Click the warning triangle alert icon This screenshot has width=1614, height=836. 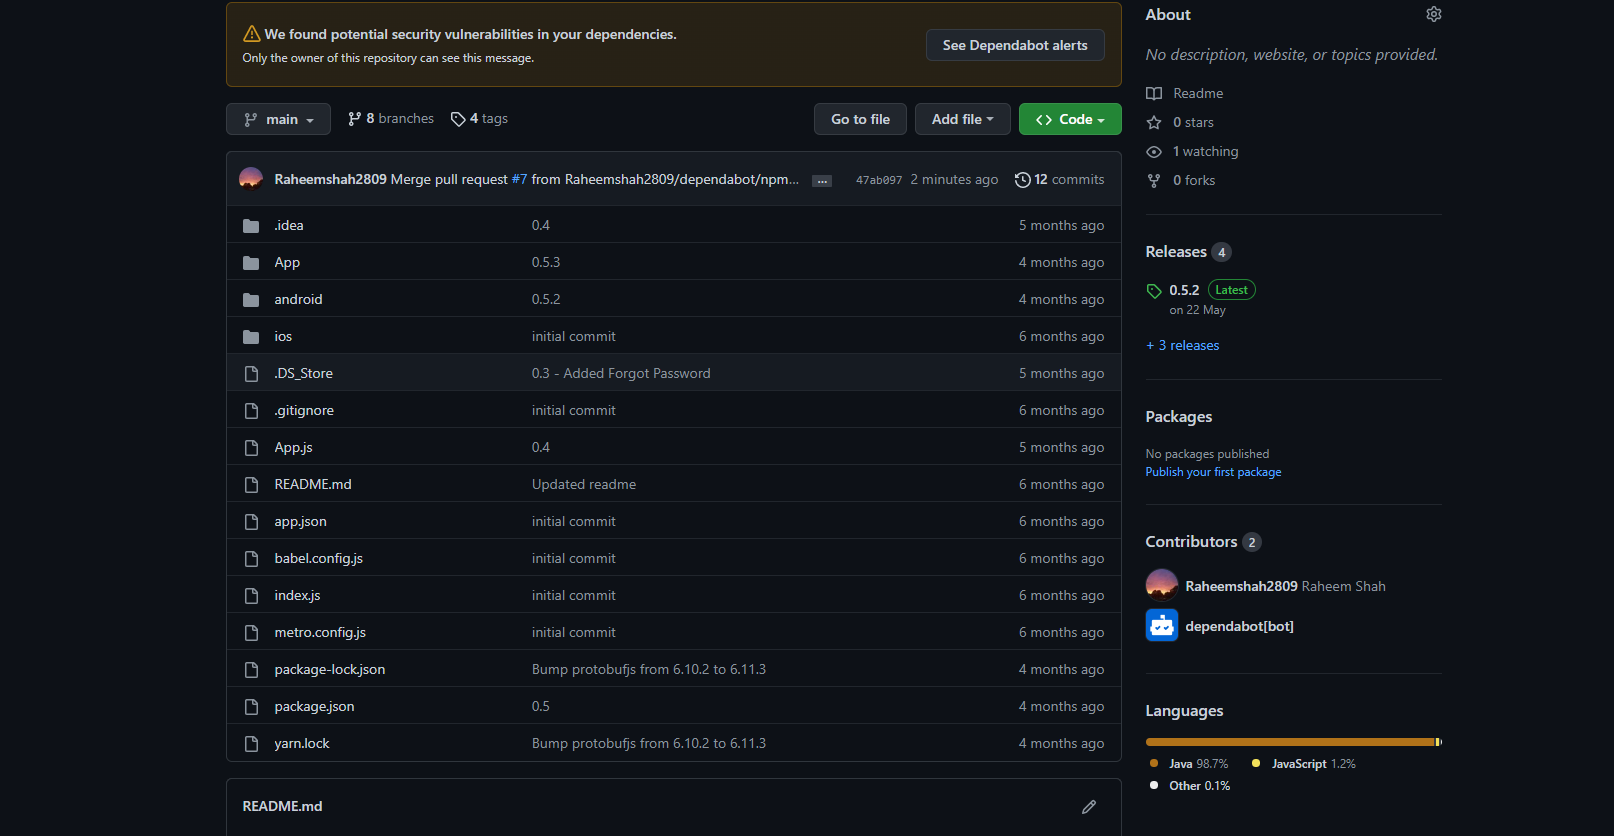252,34
